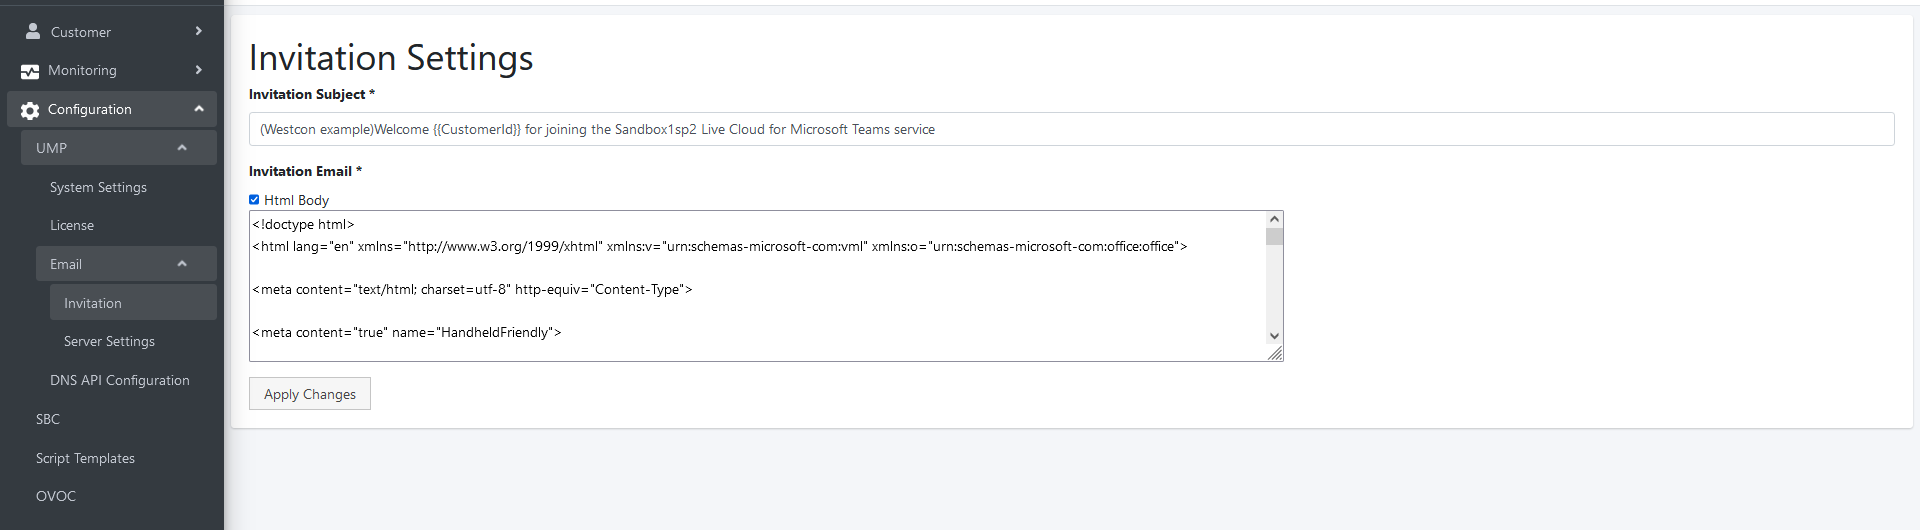The image size is (1920, 530).
Task: Click the Customer person icon
Action: pyautogui.click(x=33, y=31)
